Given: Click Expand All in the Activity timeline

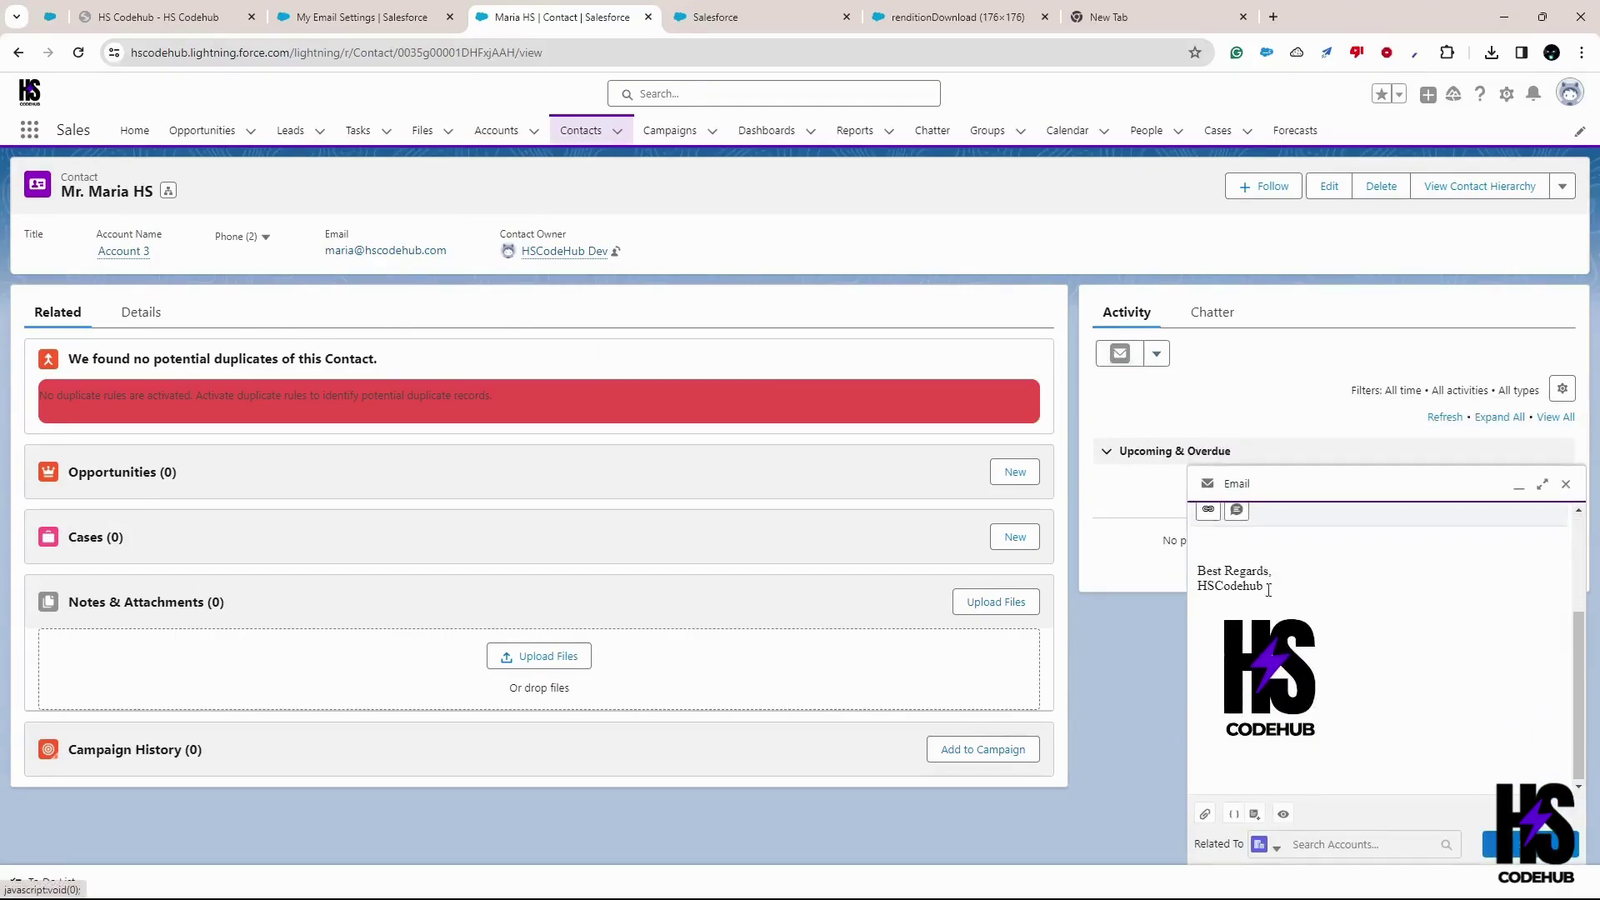Looking at the screenshot, I should pyautogui.click(x=1499, y=417).
